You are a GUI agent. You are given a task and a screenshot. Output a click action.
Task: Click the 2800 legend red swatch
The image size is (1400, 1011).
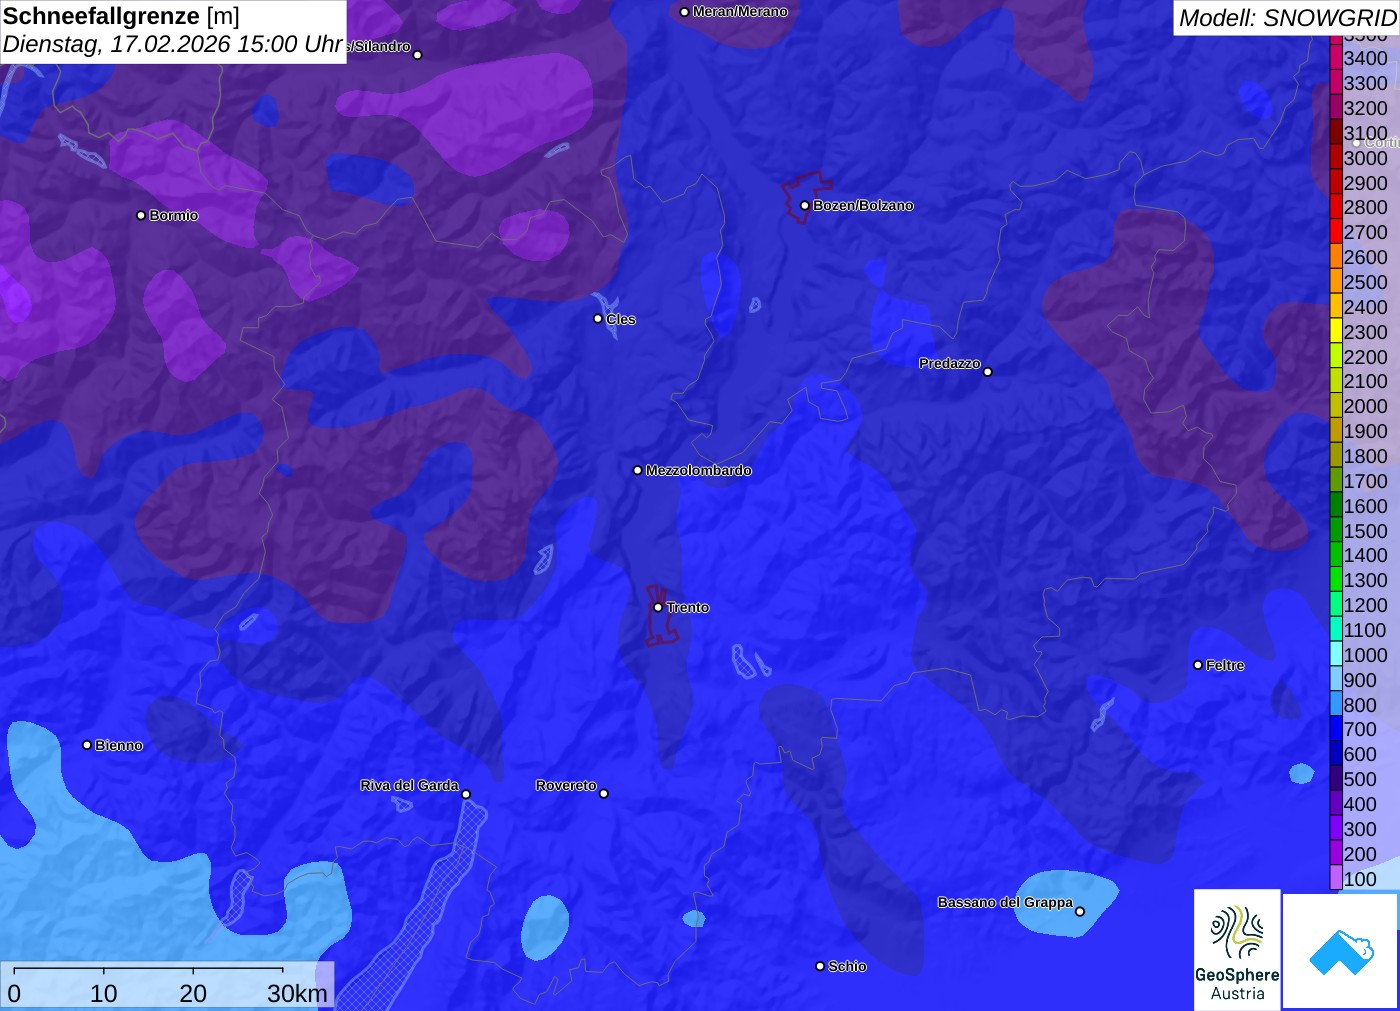click(x=1336, y=207)
